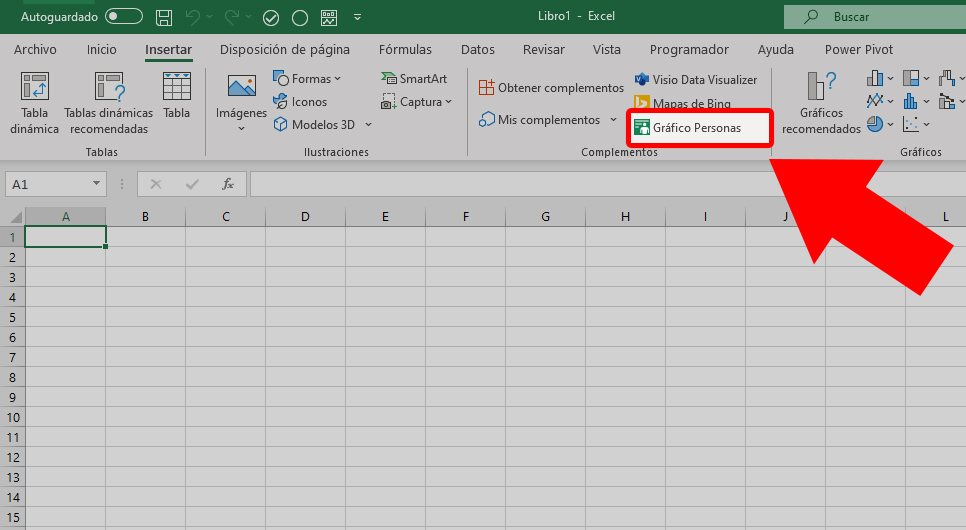Open Visio Data Visualizer add-in
The image size is (966, 530).
[x=696, y=80]
